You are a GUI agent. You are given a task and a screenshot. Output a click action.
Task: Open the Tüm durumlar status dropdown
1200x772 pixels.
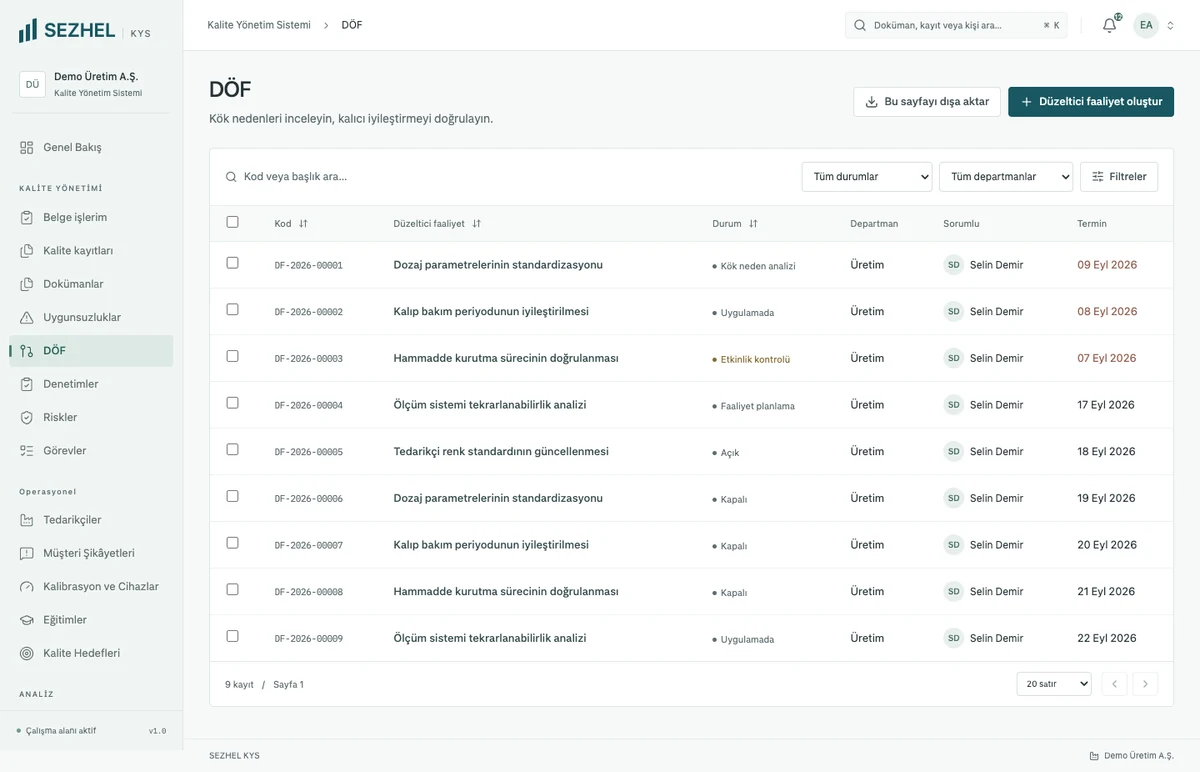coord(867,177)
